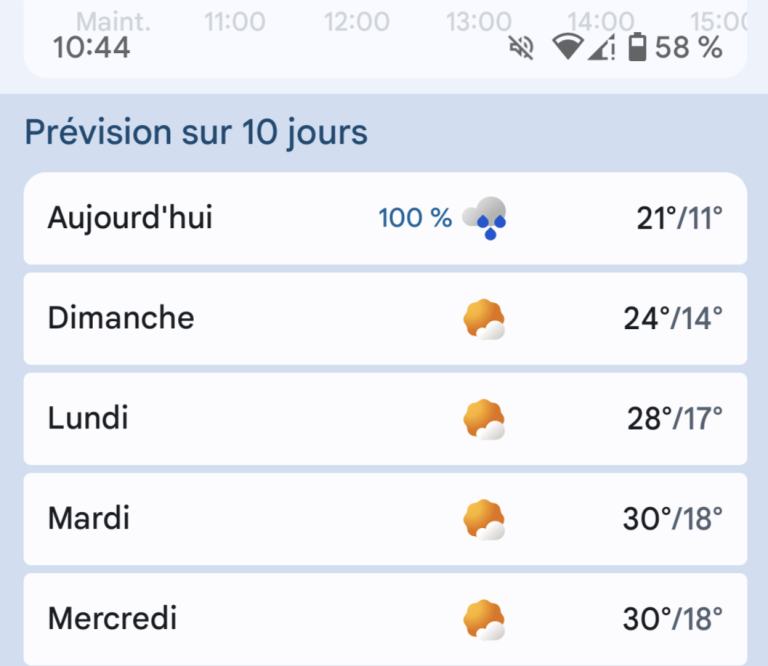Tap the 100 % precipitation chance label
Viewport: 768px width, 666px height.
[415, 218]
